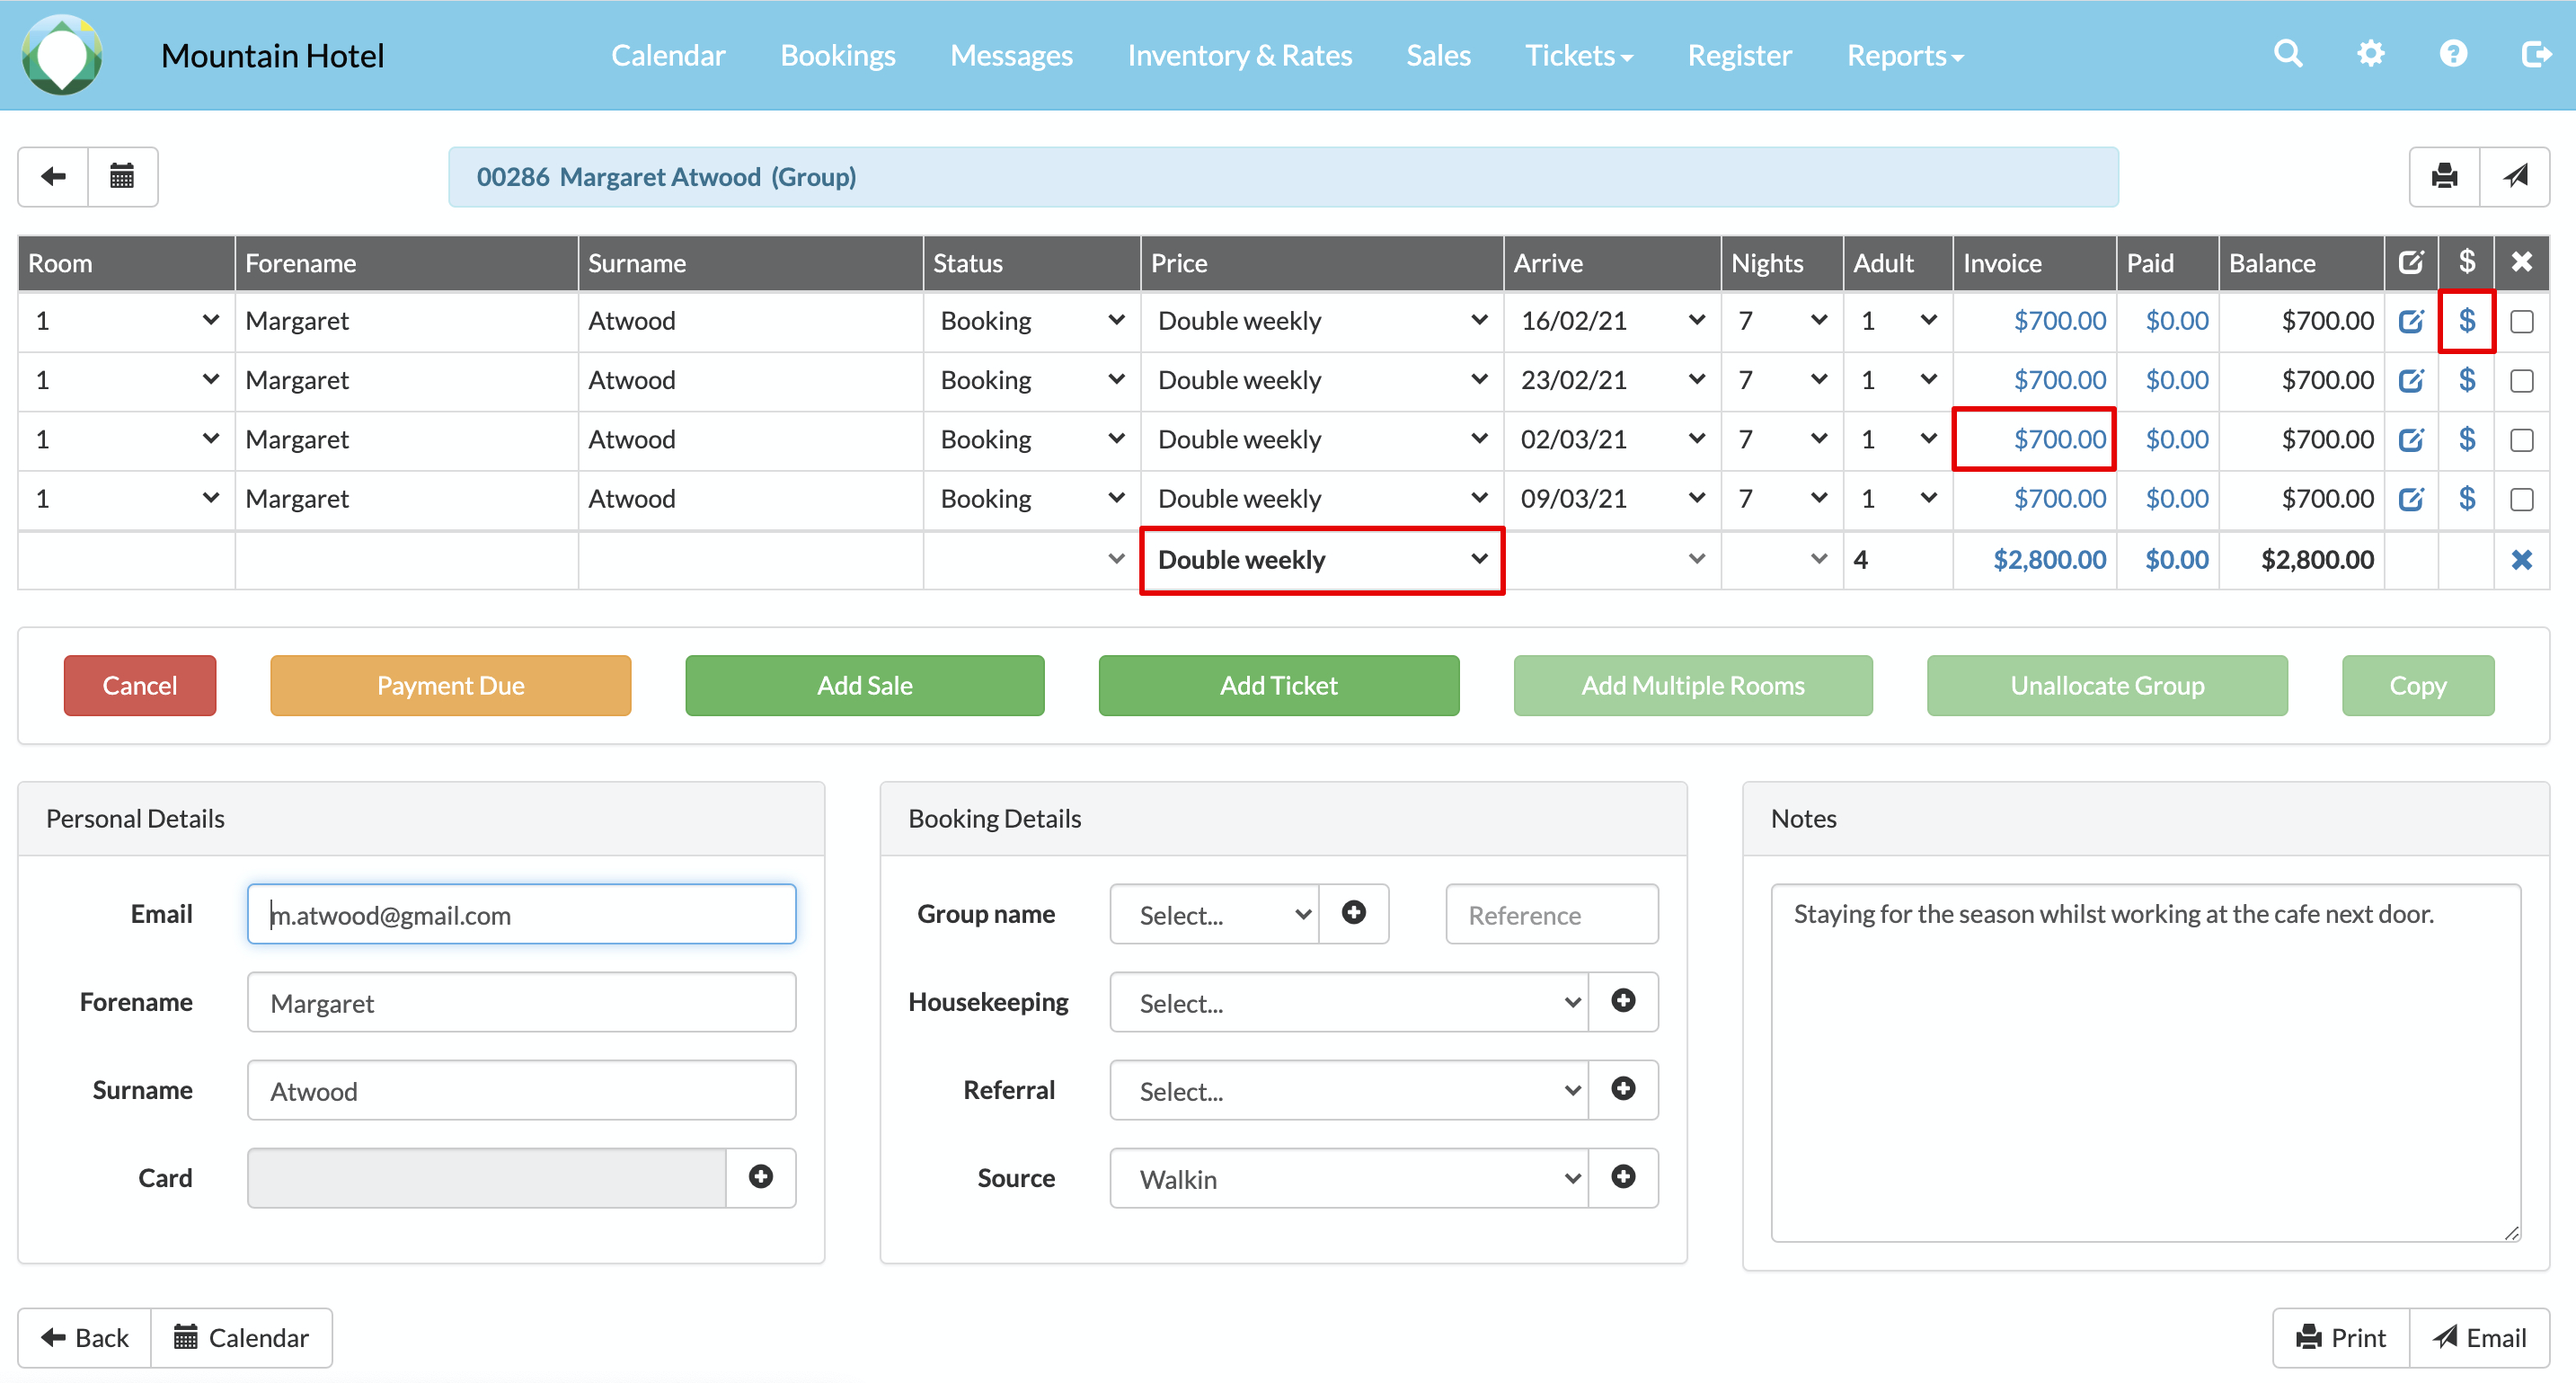Click the help question mark icon
The image size is (2576, 1383).
(2453, 54)
